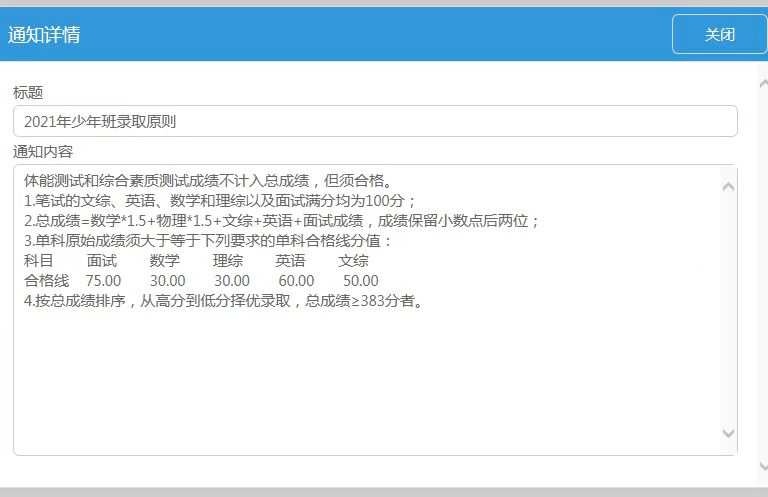Click the 英语 column heading
The width and height of the screenshot is (768, 497).
[290, 261]
